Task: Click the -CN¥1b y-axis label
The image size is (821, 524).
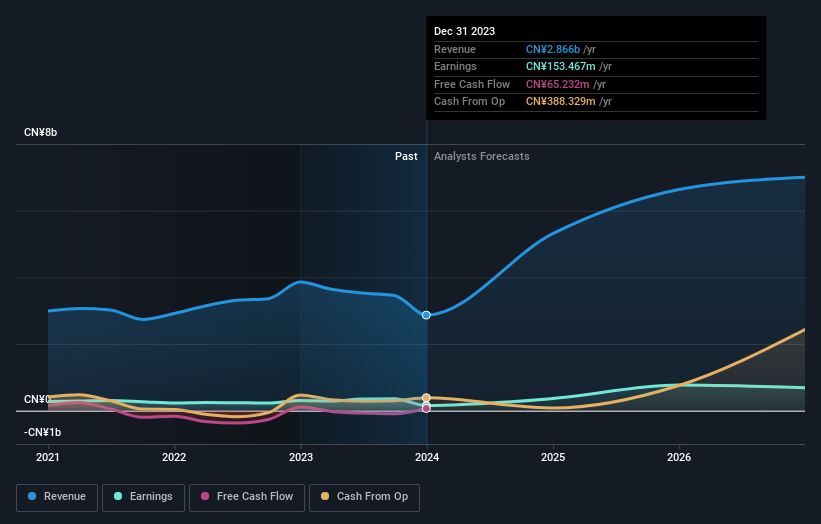Action: coord(42,432)
